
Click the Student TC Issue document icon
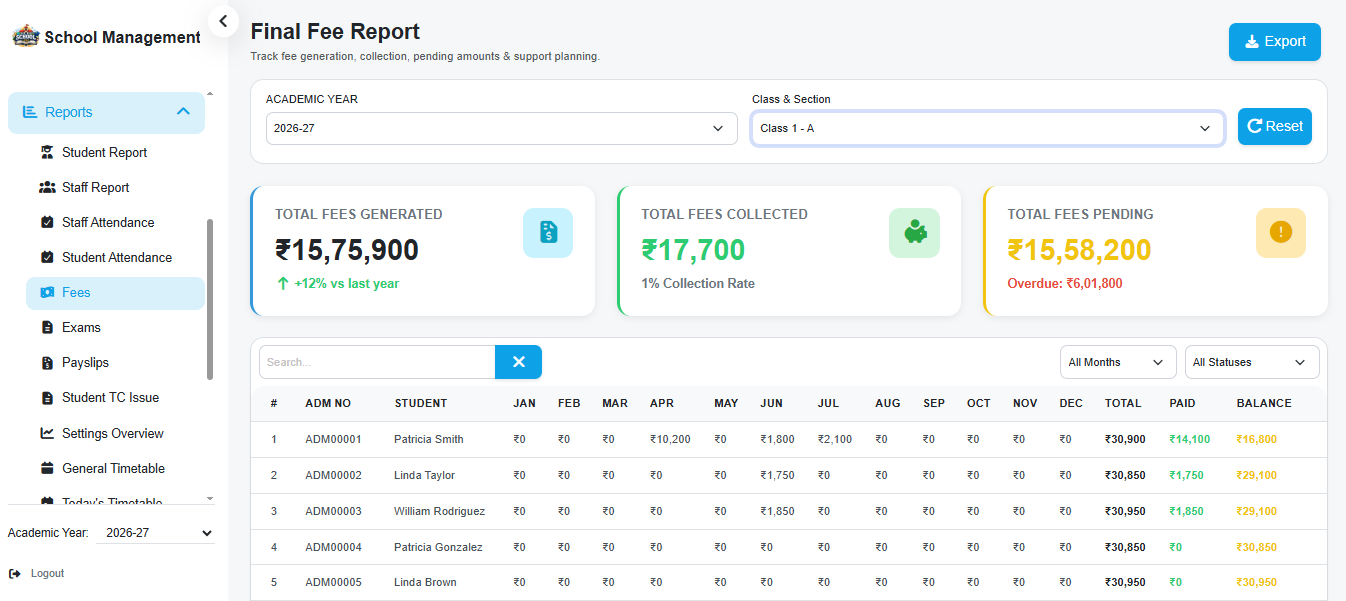point(47,397)
